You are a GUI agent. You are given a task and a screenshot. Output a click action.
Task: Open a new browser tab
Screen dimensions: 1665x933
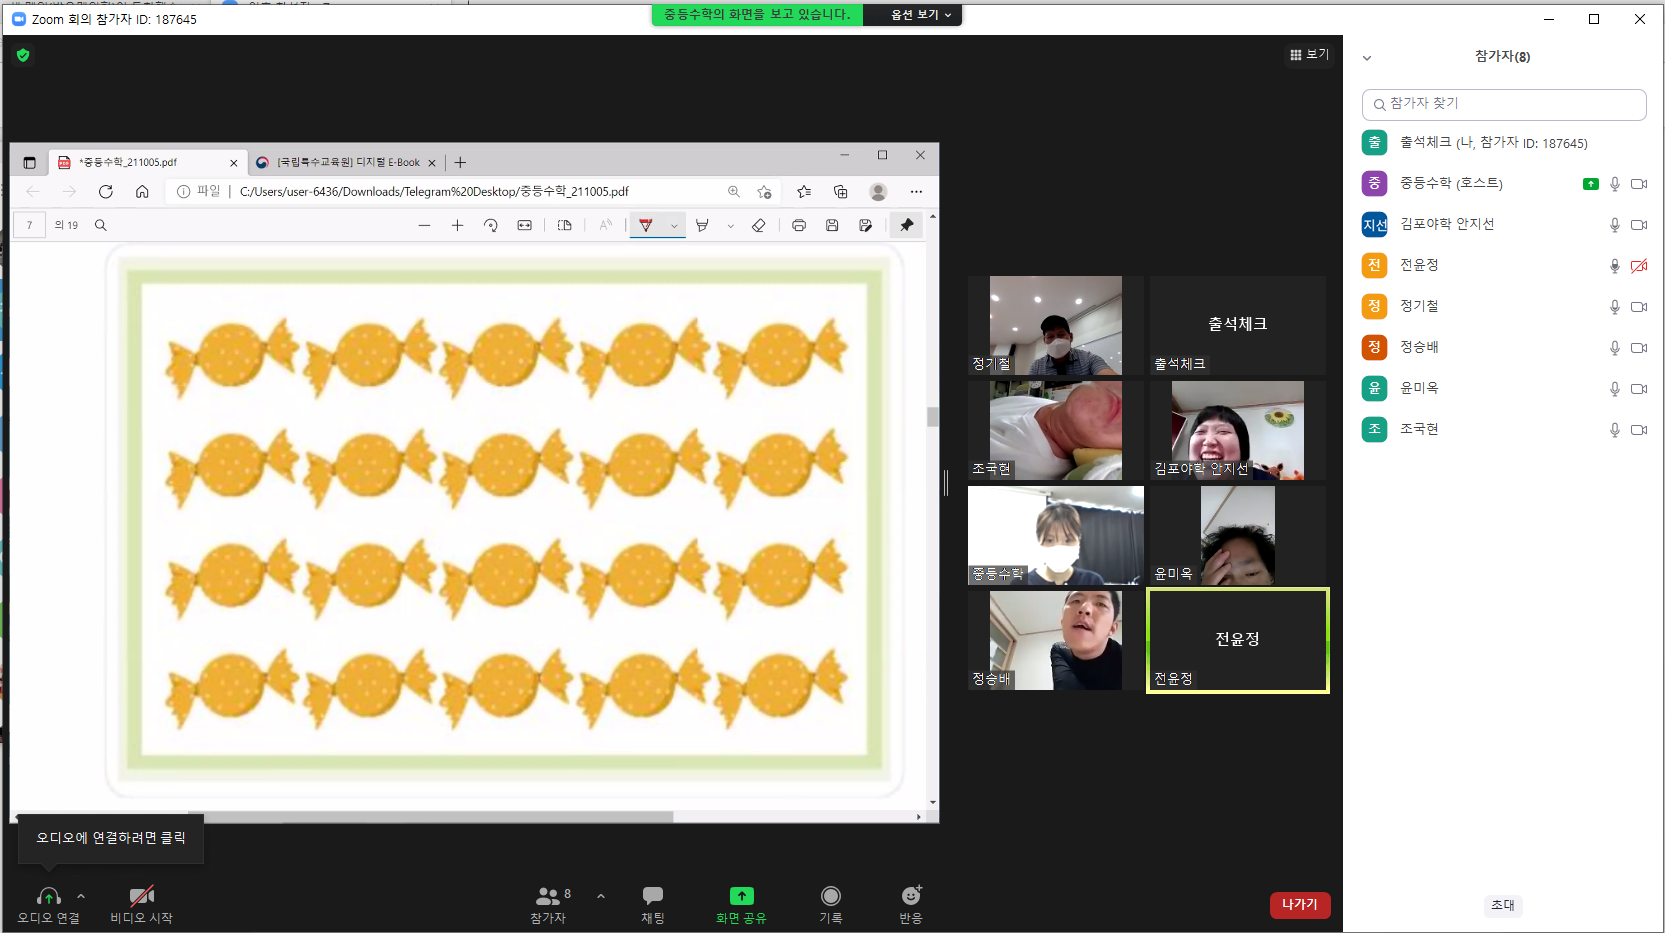tap(460, 162)
